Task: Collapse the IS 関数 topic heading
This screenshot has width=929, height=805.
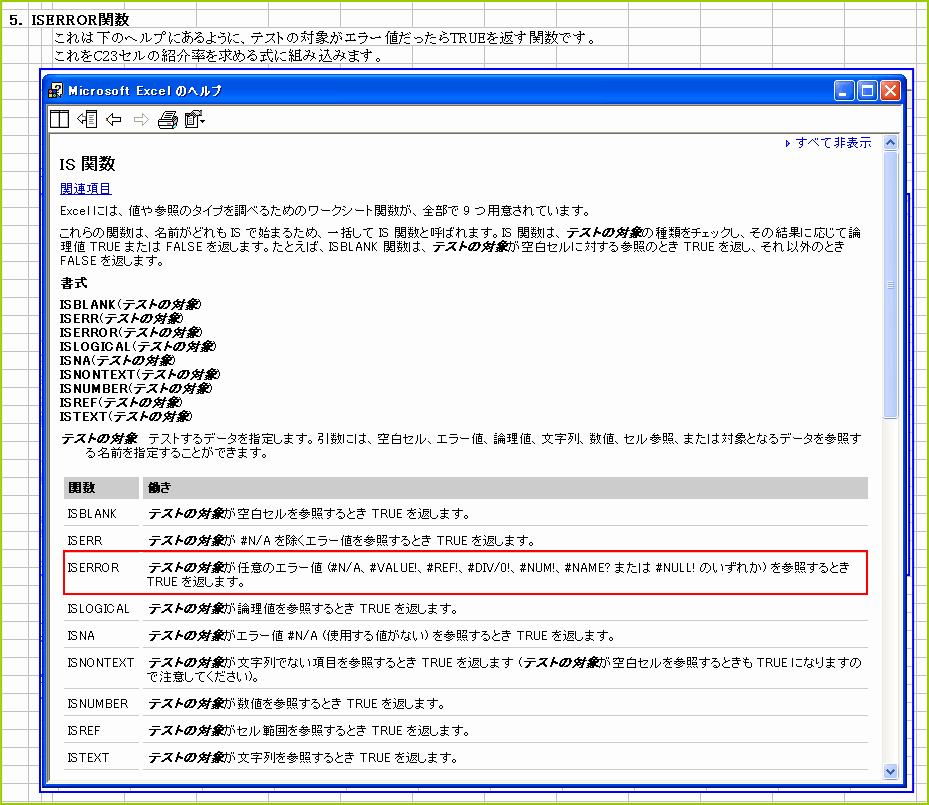Action: (79, 164)
